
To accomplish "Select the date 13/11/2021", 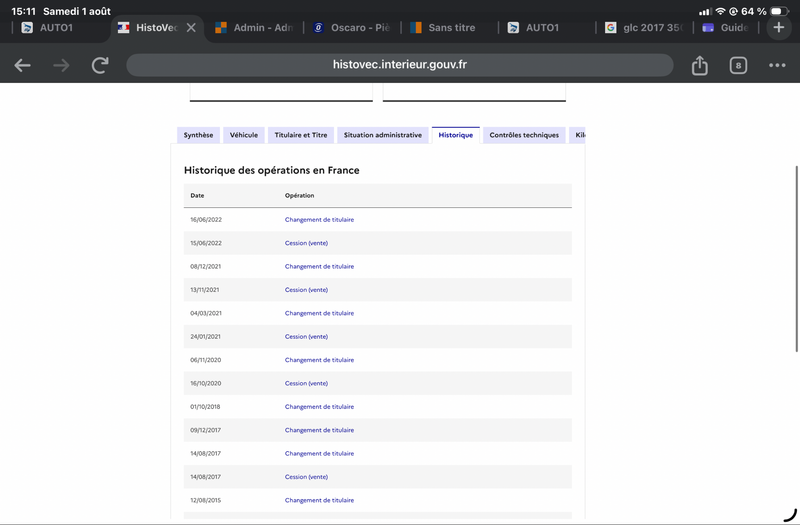I will [x=205, y=290].
